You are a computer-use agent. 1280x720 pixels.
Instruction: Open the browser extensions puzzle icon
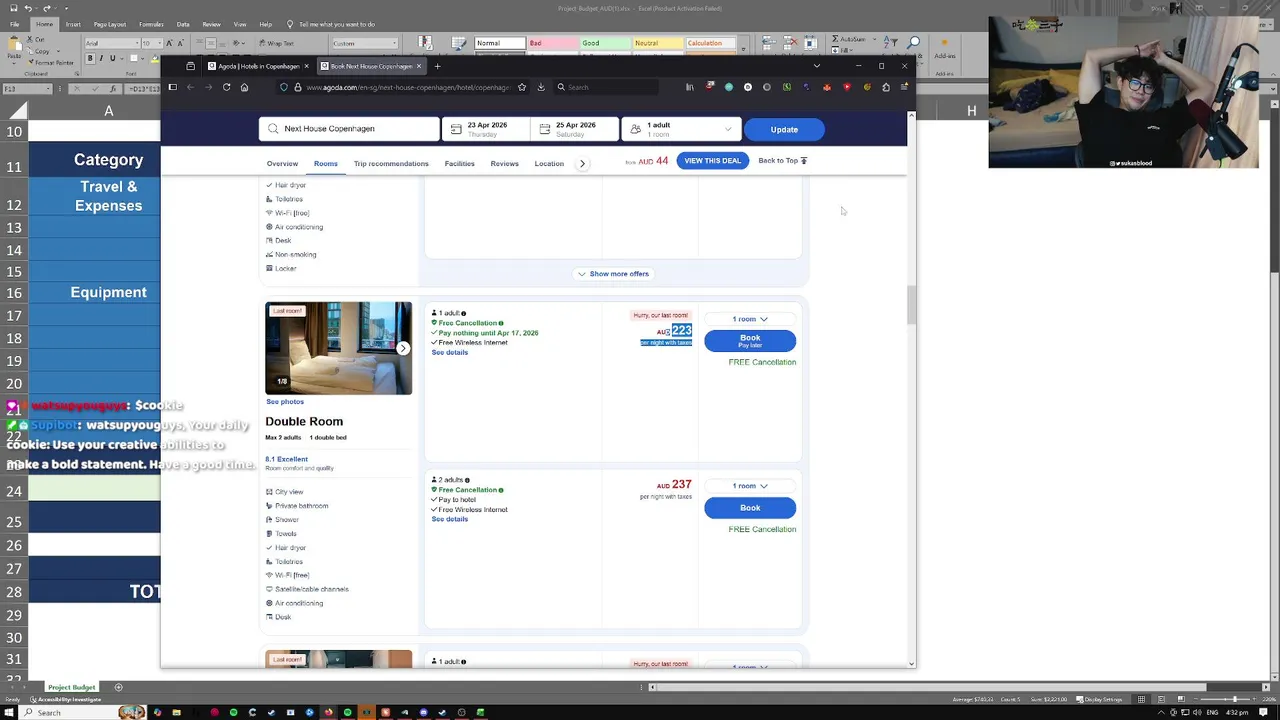click(885, 87)
